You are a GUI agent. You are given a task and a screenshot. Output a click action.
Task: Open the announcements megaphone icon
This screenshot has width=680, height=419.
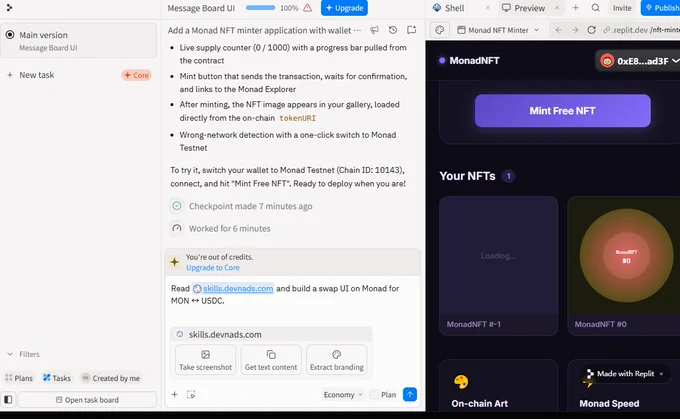click(374, 30)
